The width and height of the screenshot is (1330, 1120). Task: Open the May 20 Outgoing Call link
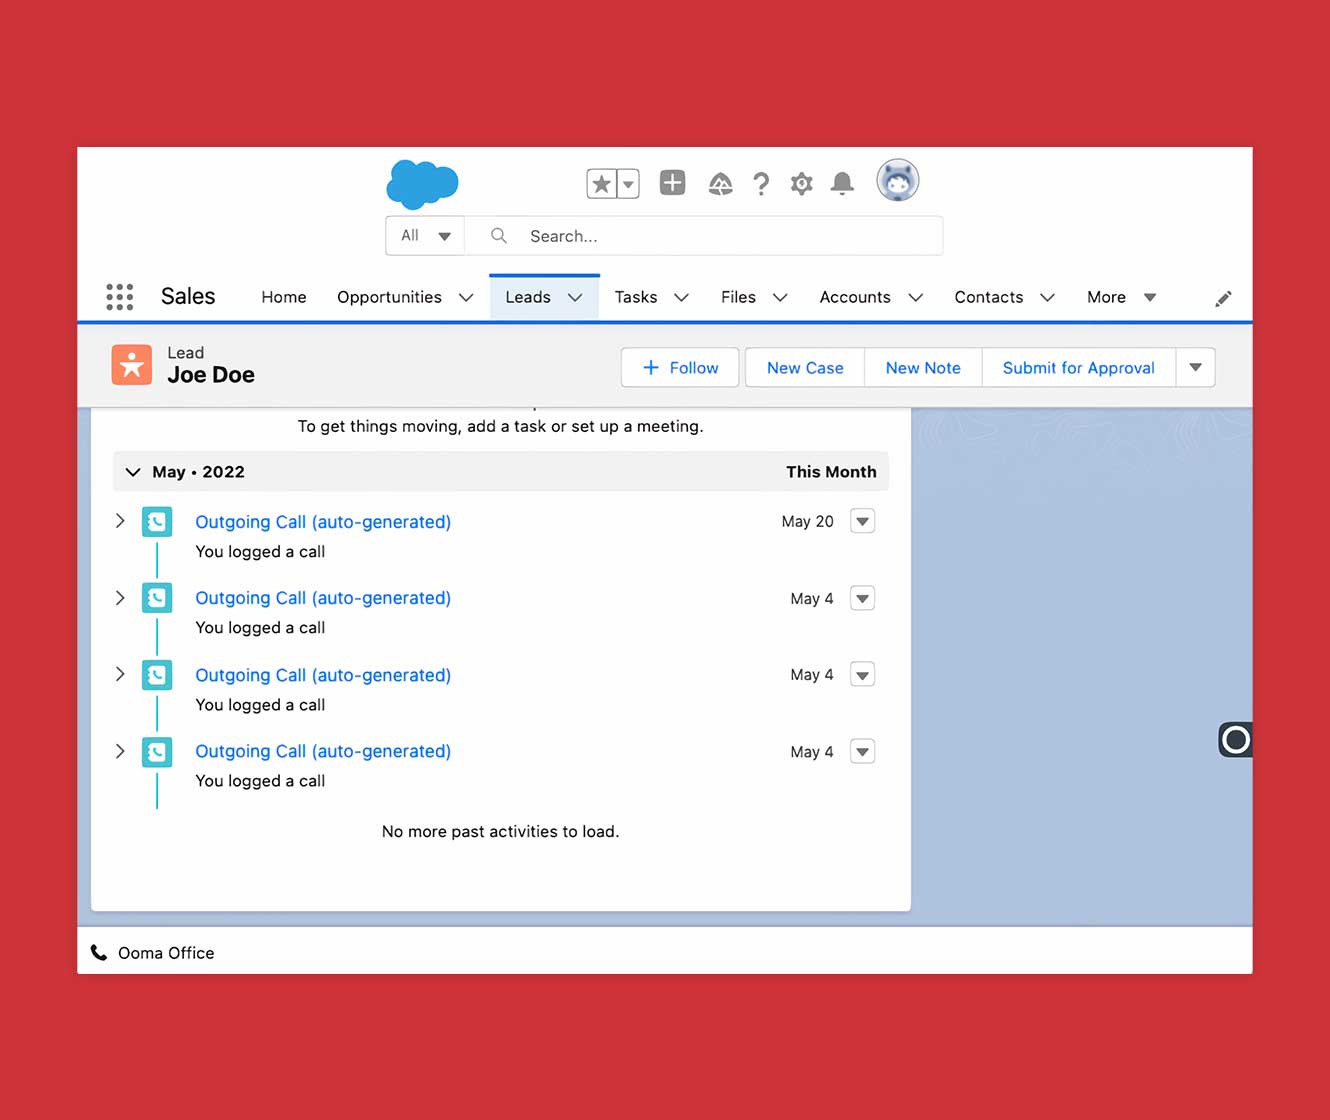tap(323, 522)
